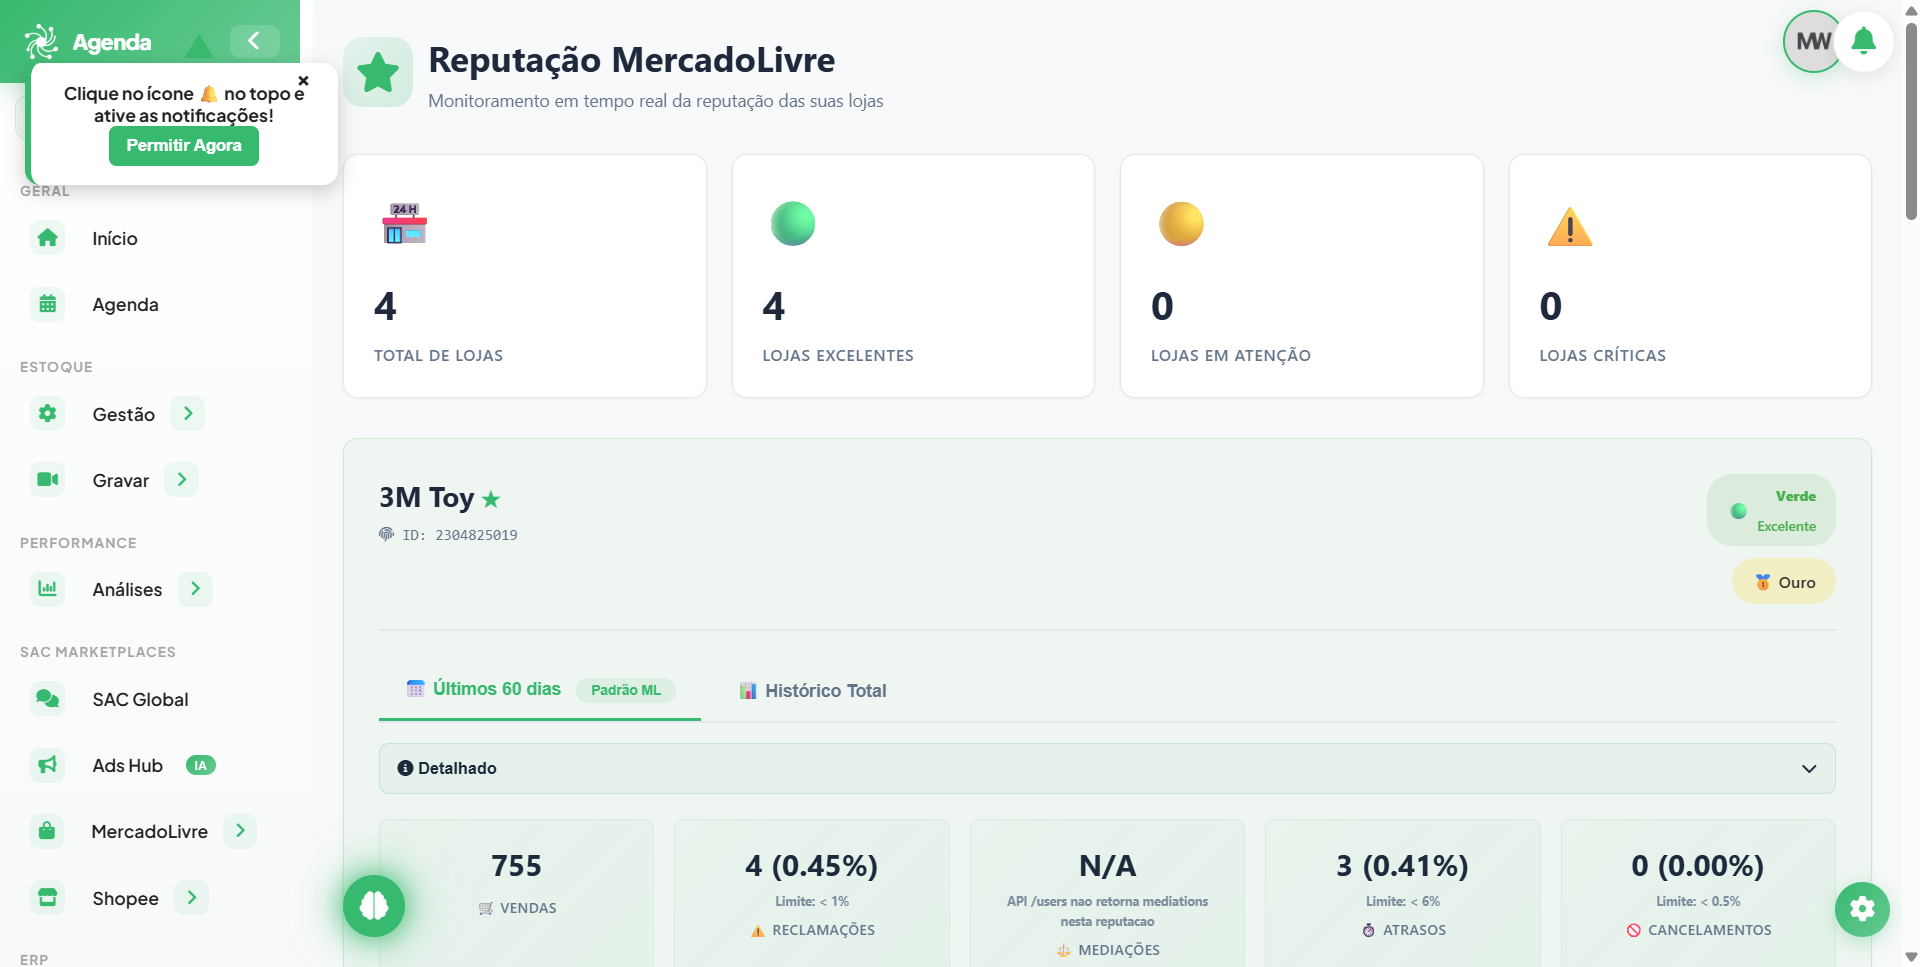1920x967 pixels.
Task: Click the Mediações scale icon
Action: pos(1064,951)
